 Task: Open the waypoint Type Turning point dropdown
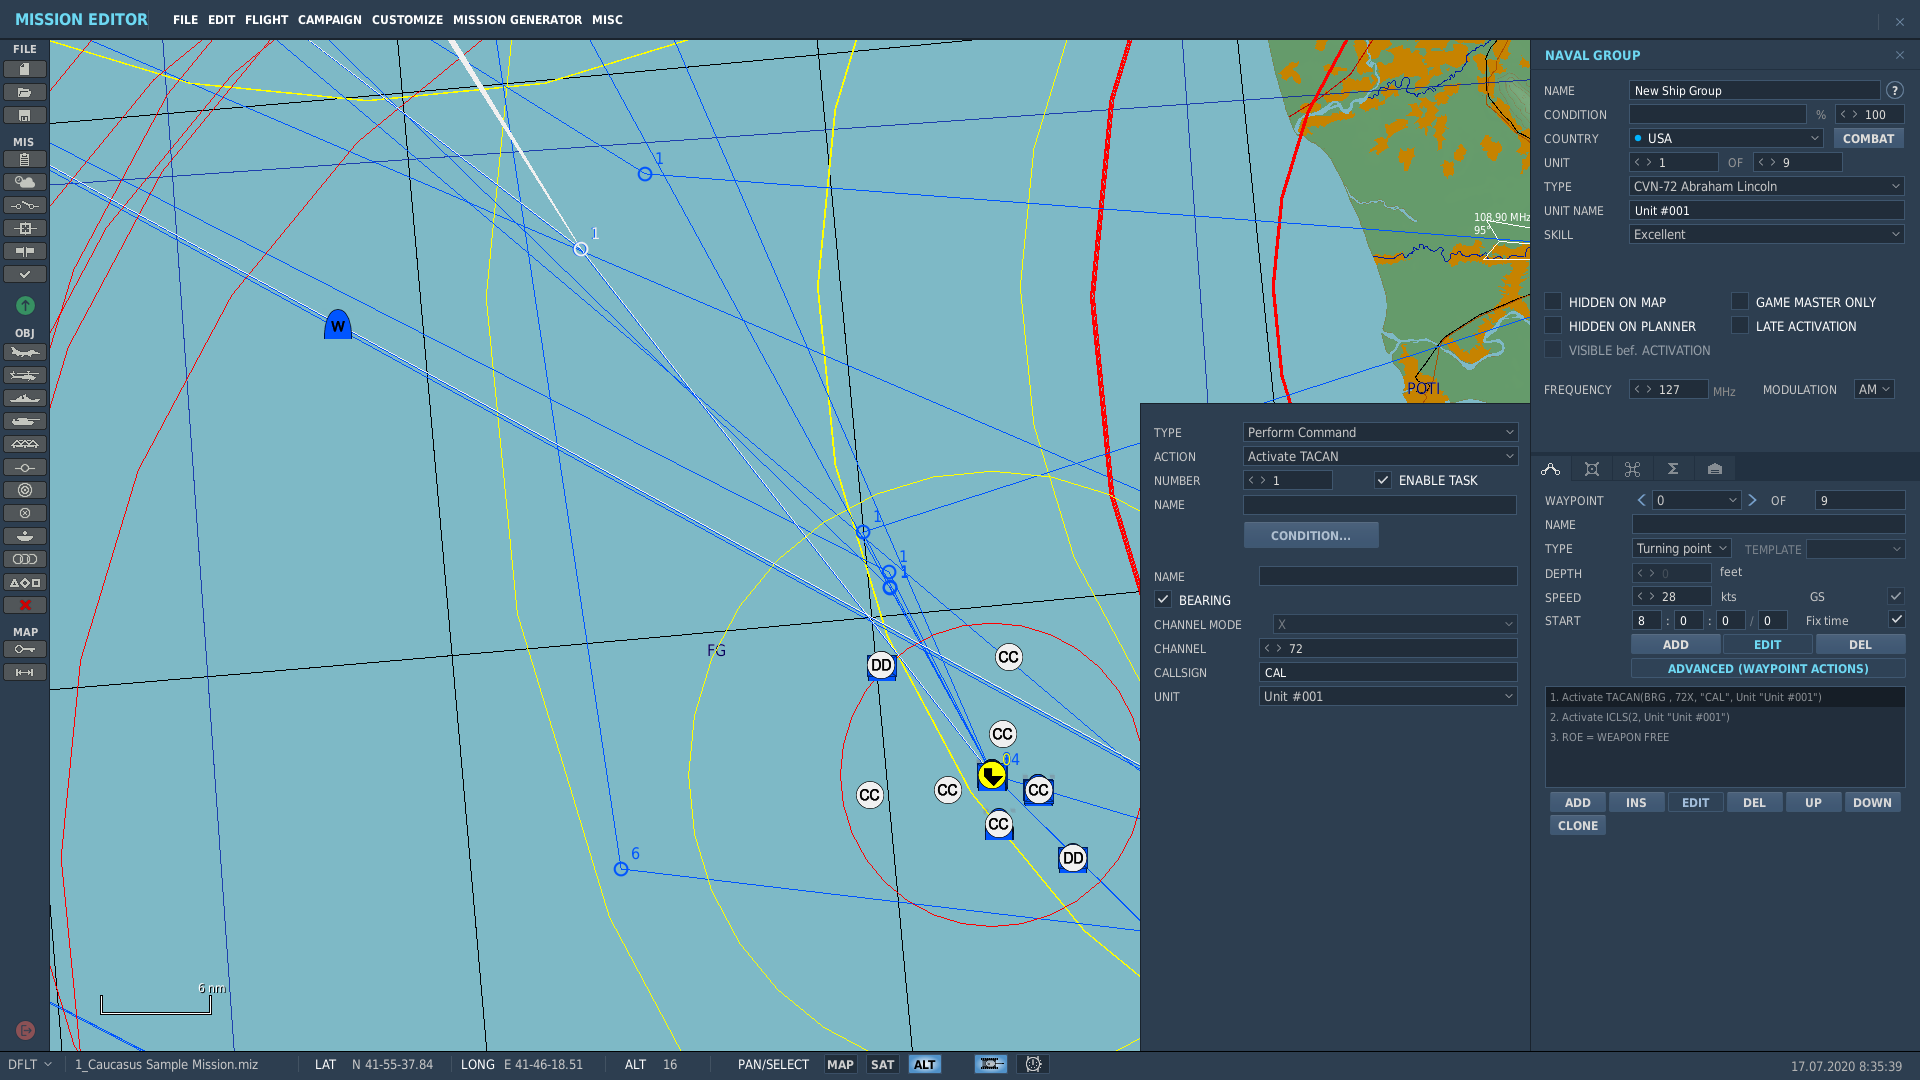[1681, 549]
